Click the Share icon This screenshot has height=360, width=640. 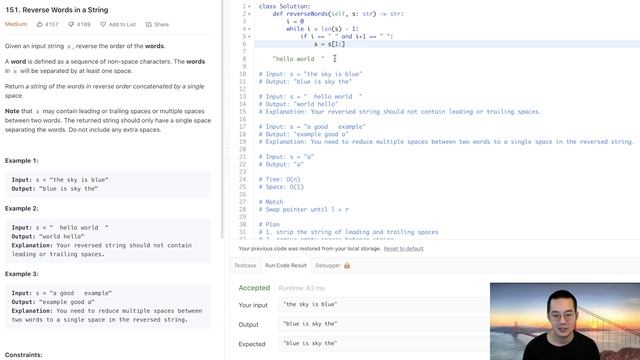pos(149,24)
